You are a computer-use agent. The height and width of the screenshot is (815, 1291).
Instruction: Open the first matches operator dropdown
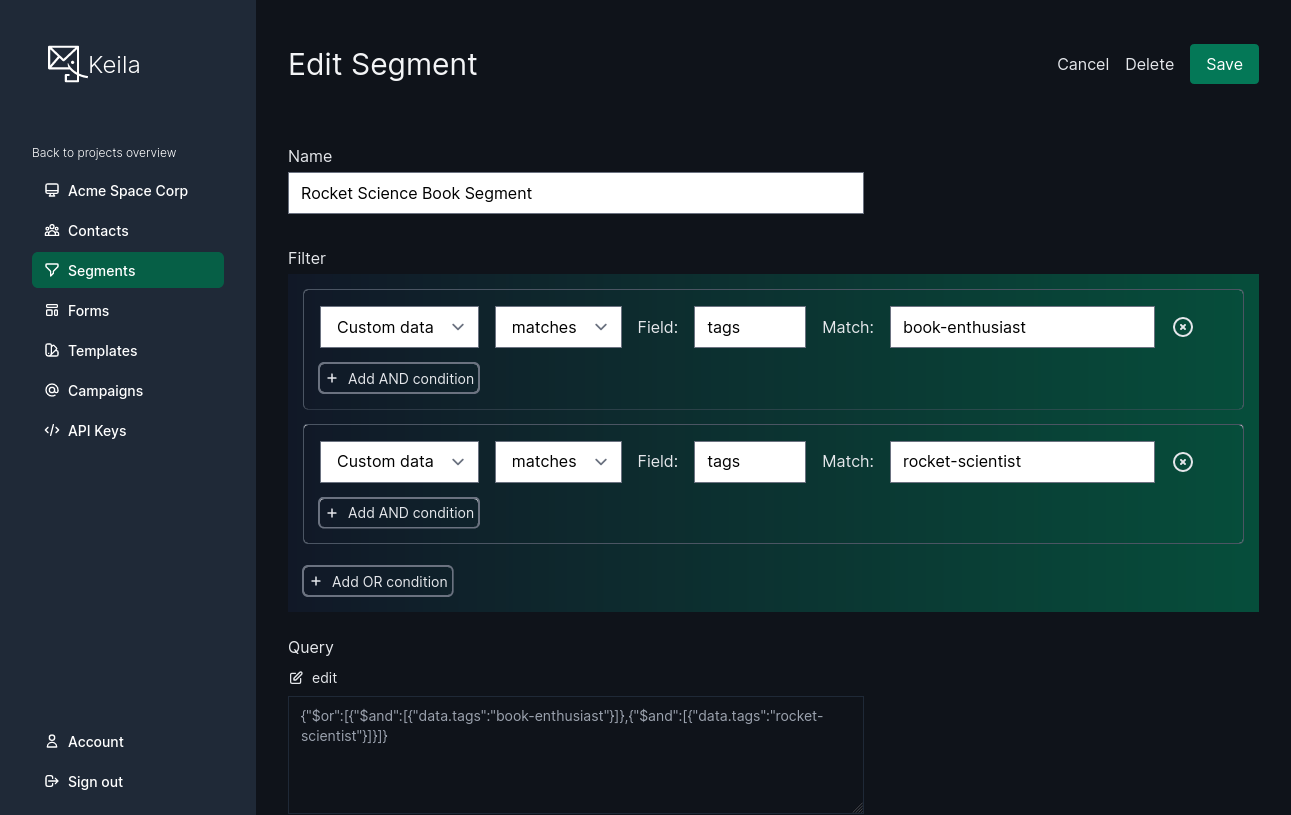(558, 327)
